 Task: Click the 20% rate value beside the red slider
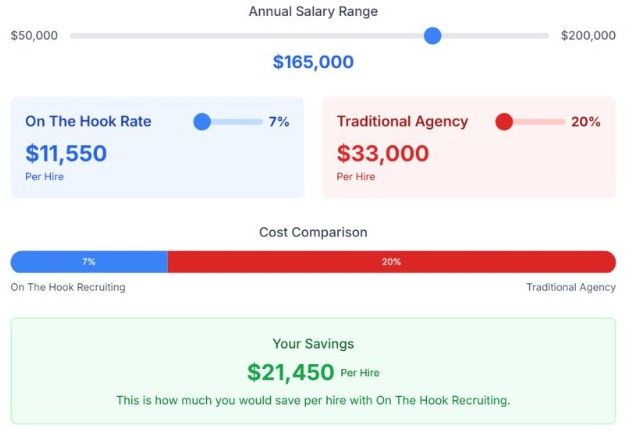[585, 122]
